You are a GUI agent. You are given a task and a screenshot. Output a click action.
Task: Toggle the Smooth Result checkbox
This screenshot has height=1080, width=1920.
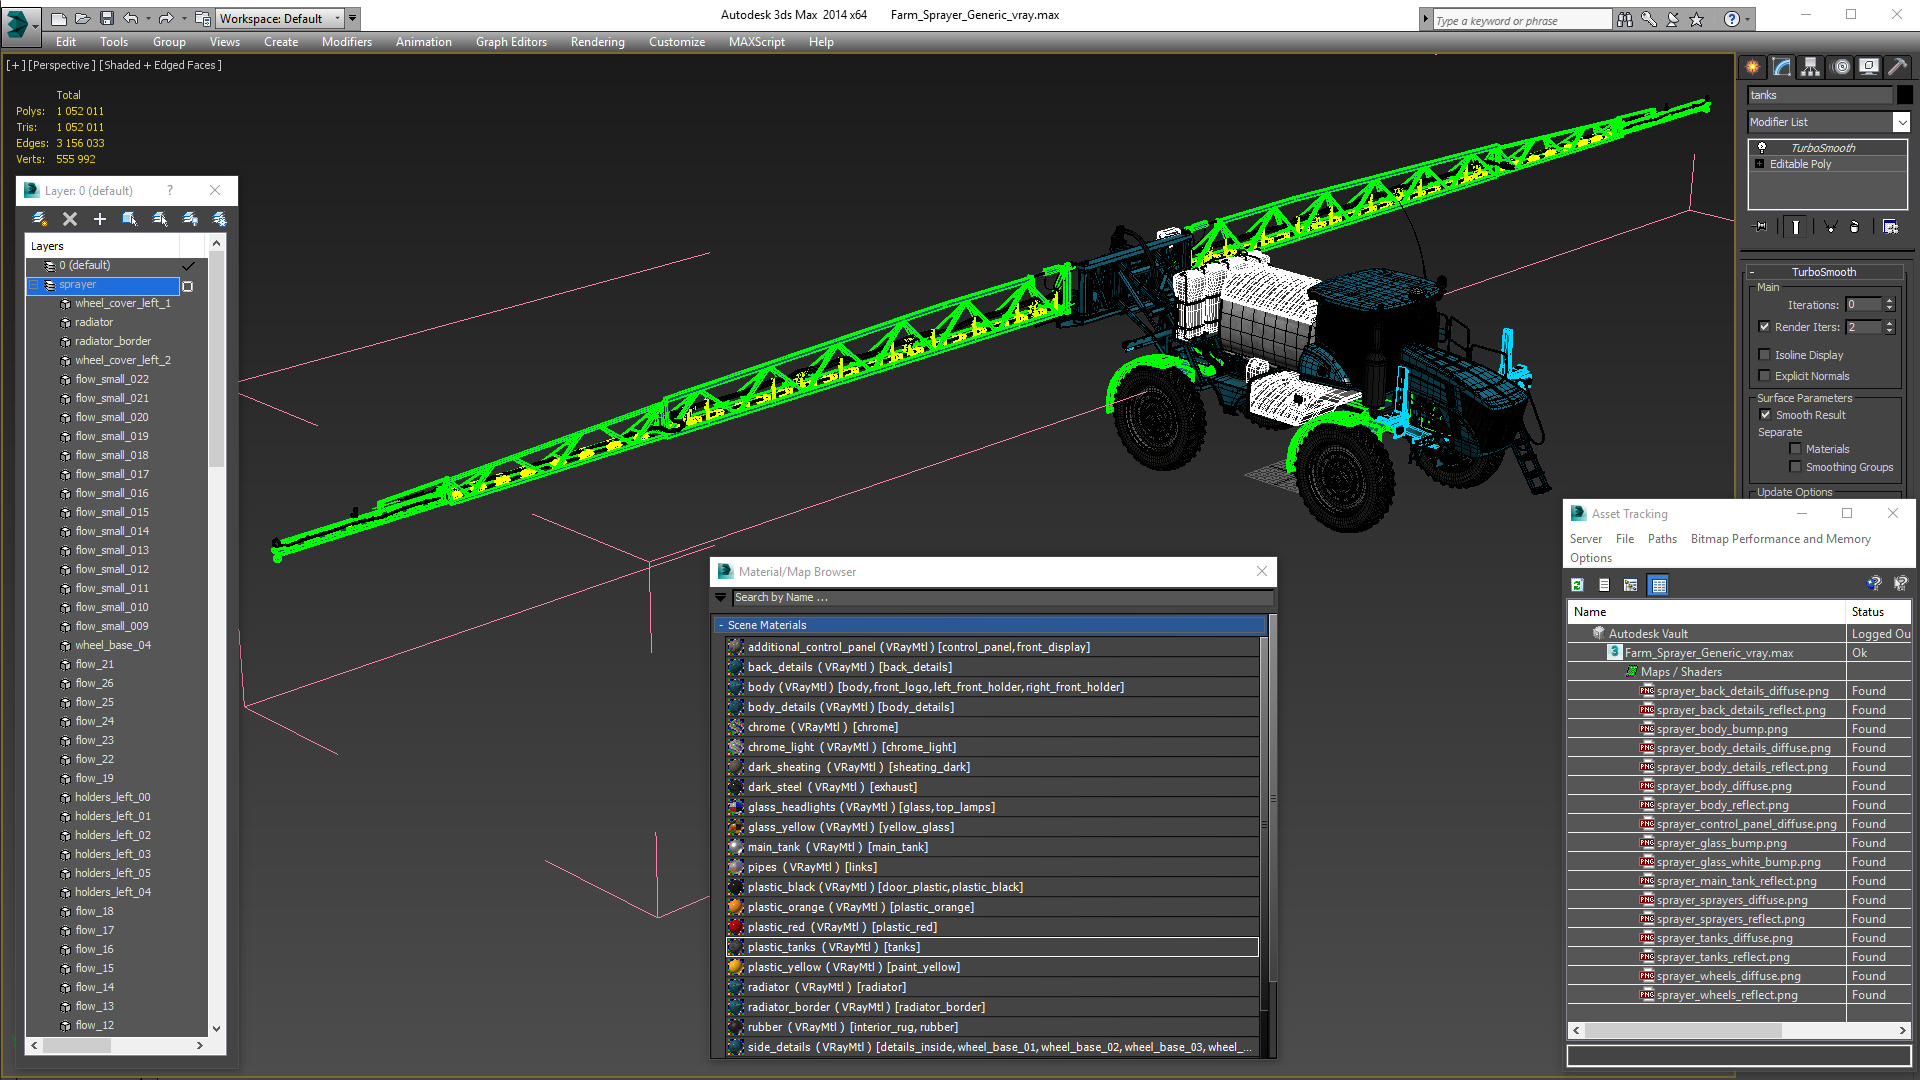click(1766, 415)
